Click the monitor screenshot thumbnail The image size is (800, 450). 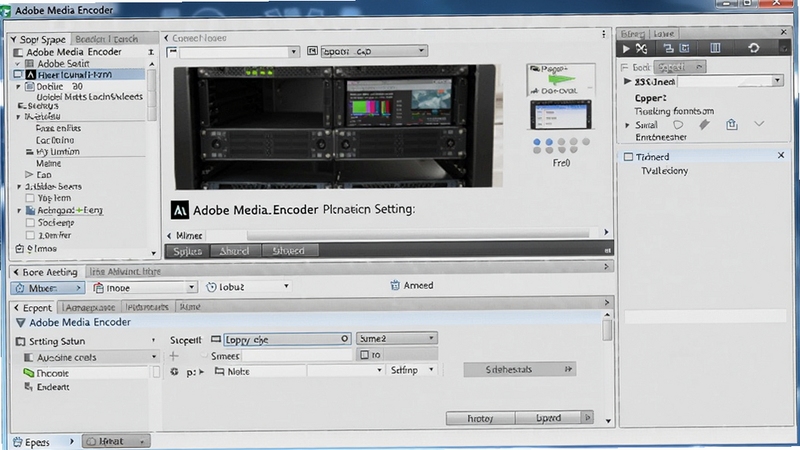coord(561,115)
